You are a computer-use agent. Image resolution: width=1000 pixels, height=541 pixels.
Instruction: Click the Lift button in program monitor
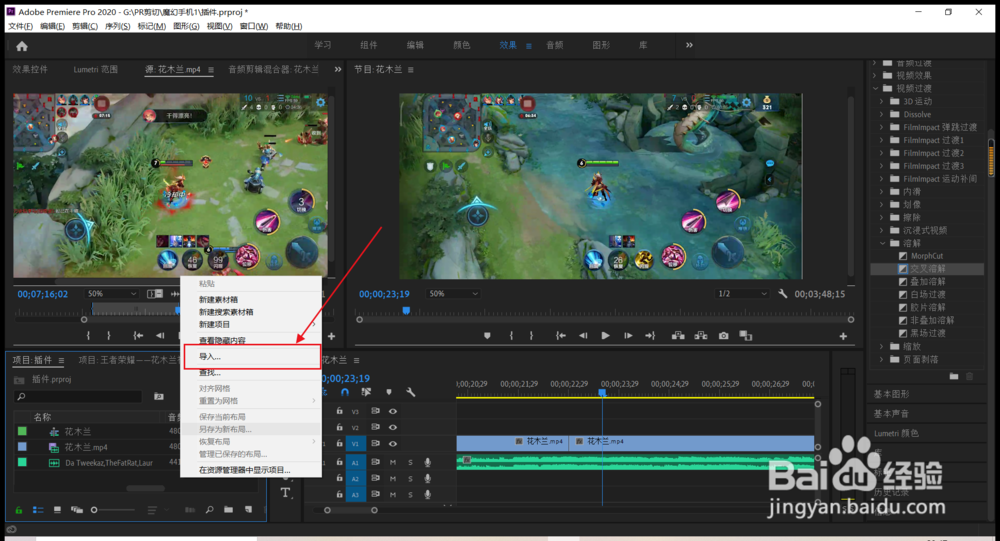[678, 336]
